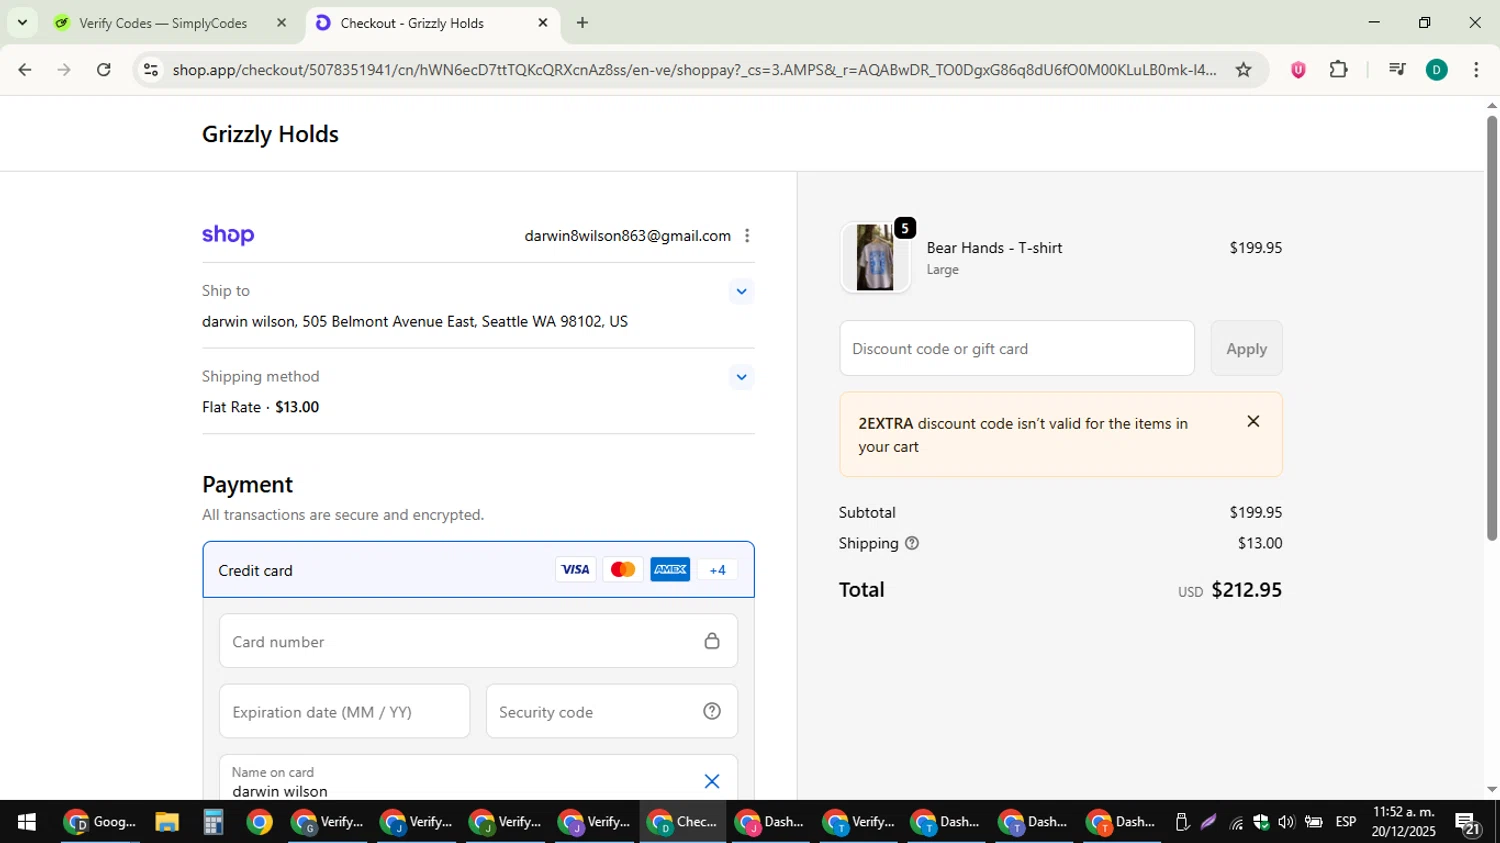
Task: Click the Total $212.95 amount
Action: 1246,590
